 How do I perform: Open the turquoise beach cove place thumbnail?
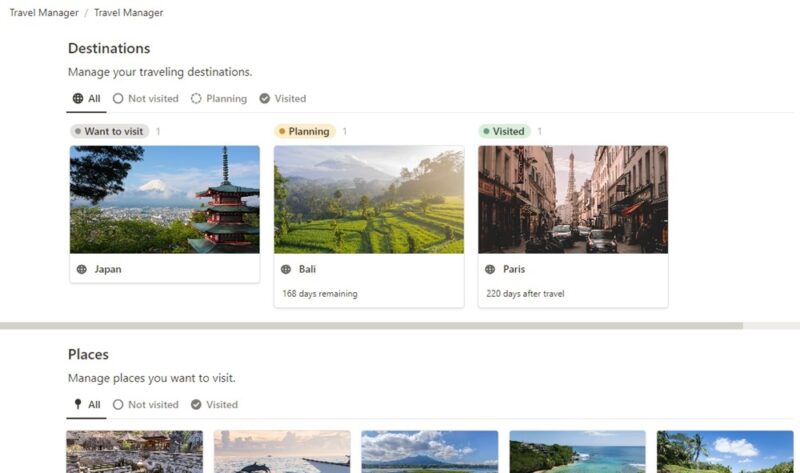point(578,452)
